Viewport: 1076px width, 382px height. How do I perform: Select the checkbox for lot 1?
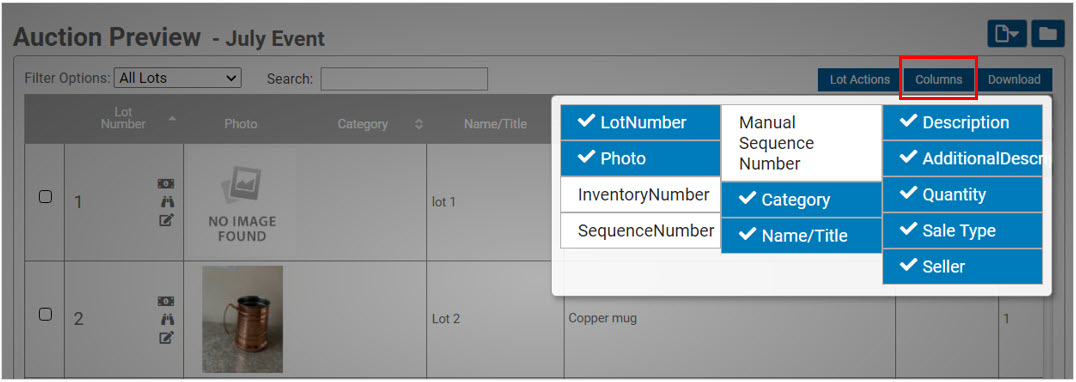[x=45, y=197]
